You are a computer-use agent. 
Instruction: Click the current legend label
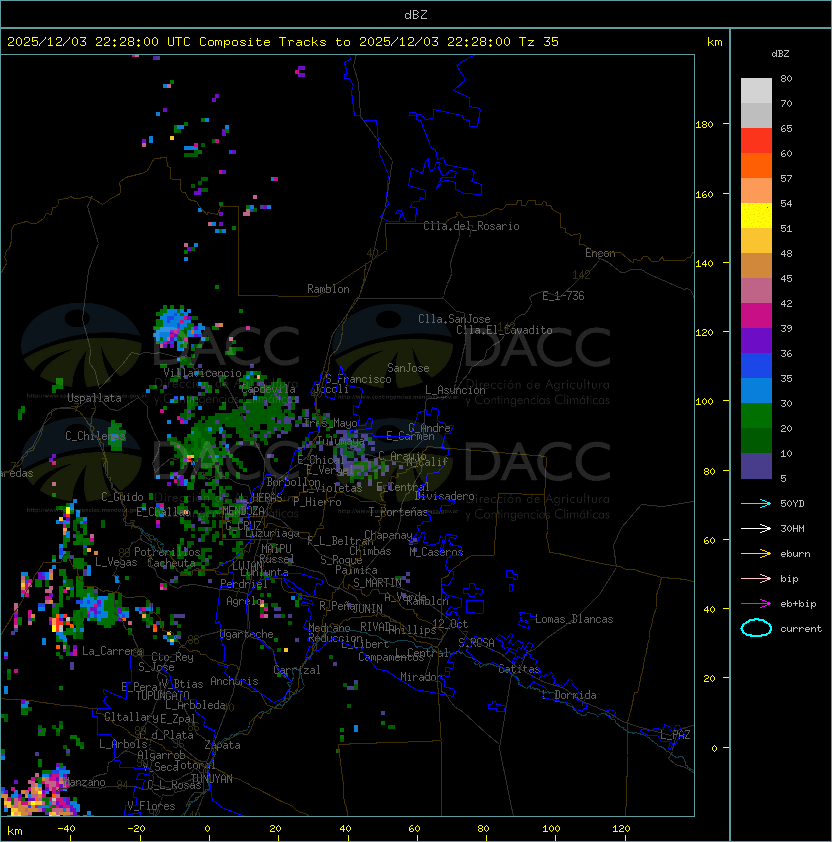pos(801,629)
